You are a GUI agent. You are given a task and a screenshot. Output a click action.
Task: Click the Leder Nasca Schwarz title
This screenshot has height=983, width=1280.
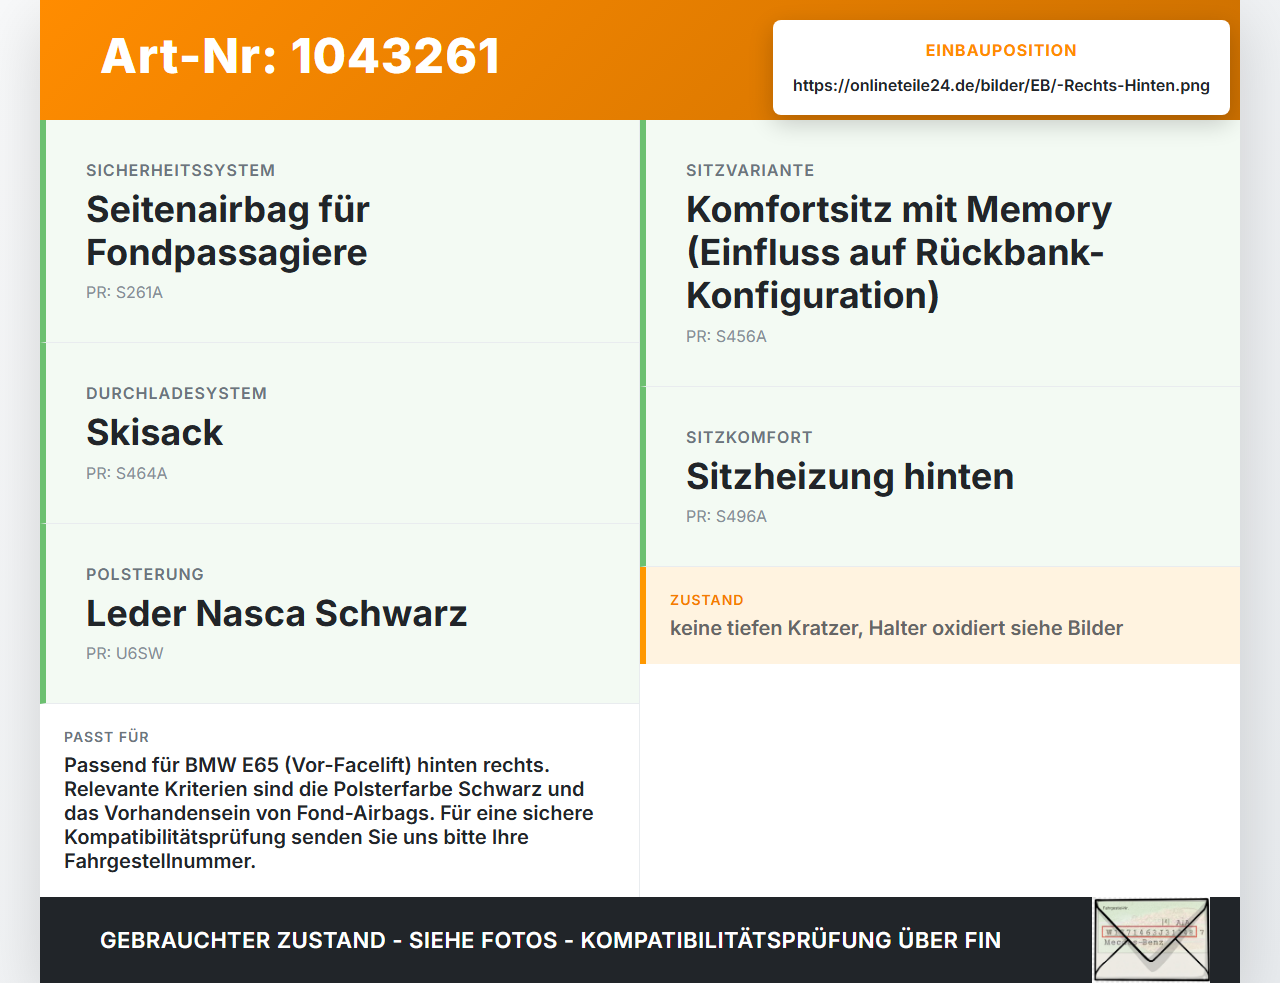276,613
